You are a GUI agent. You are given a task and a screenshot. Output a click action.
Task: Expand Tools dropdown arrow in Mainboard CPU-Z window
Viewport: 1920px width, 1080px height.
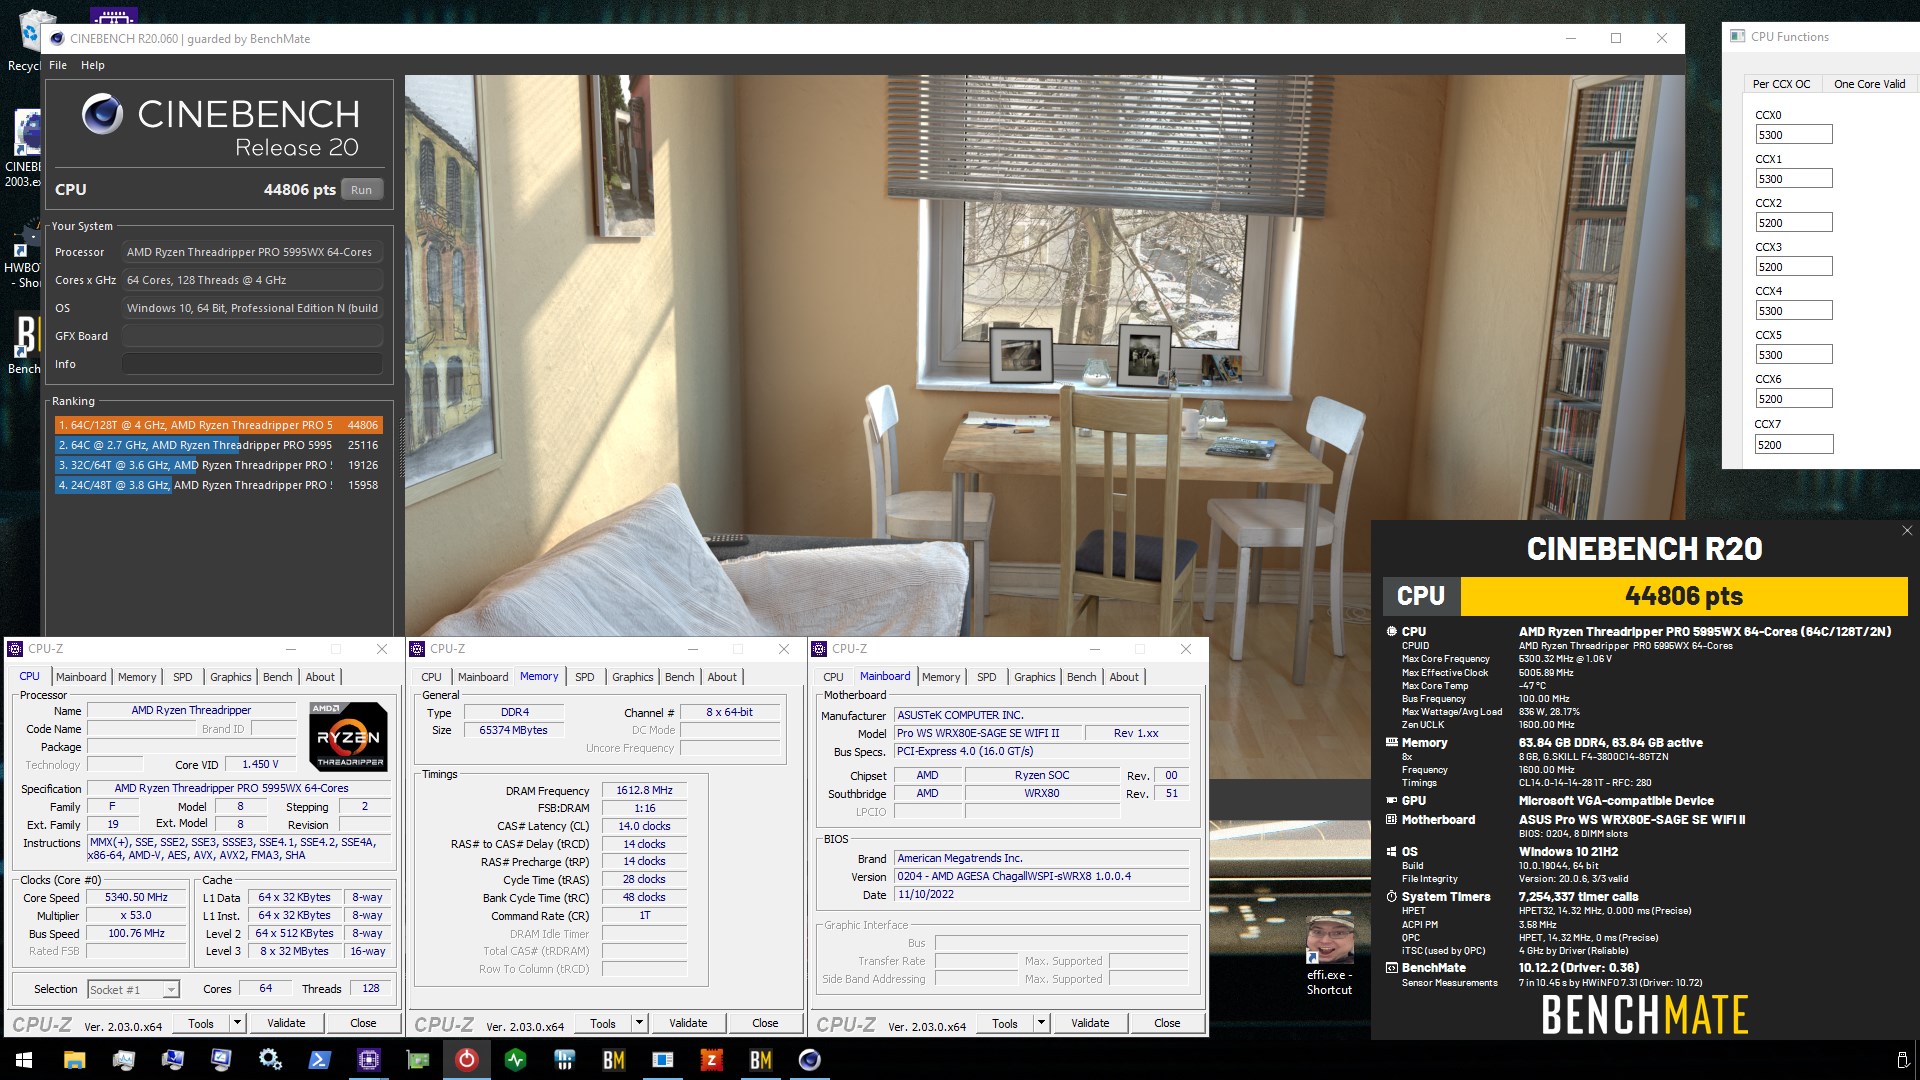(x=1041, y=1023)
